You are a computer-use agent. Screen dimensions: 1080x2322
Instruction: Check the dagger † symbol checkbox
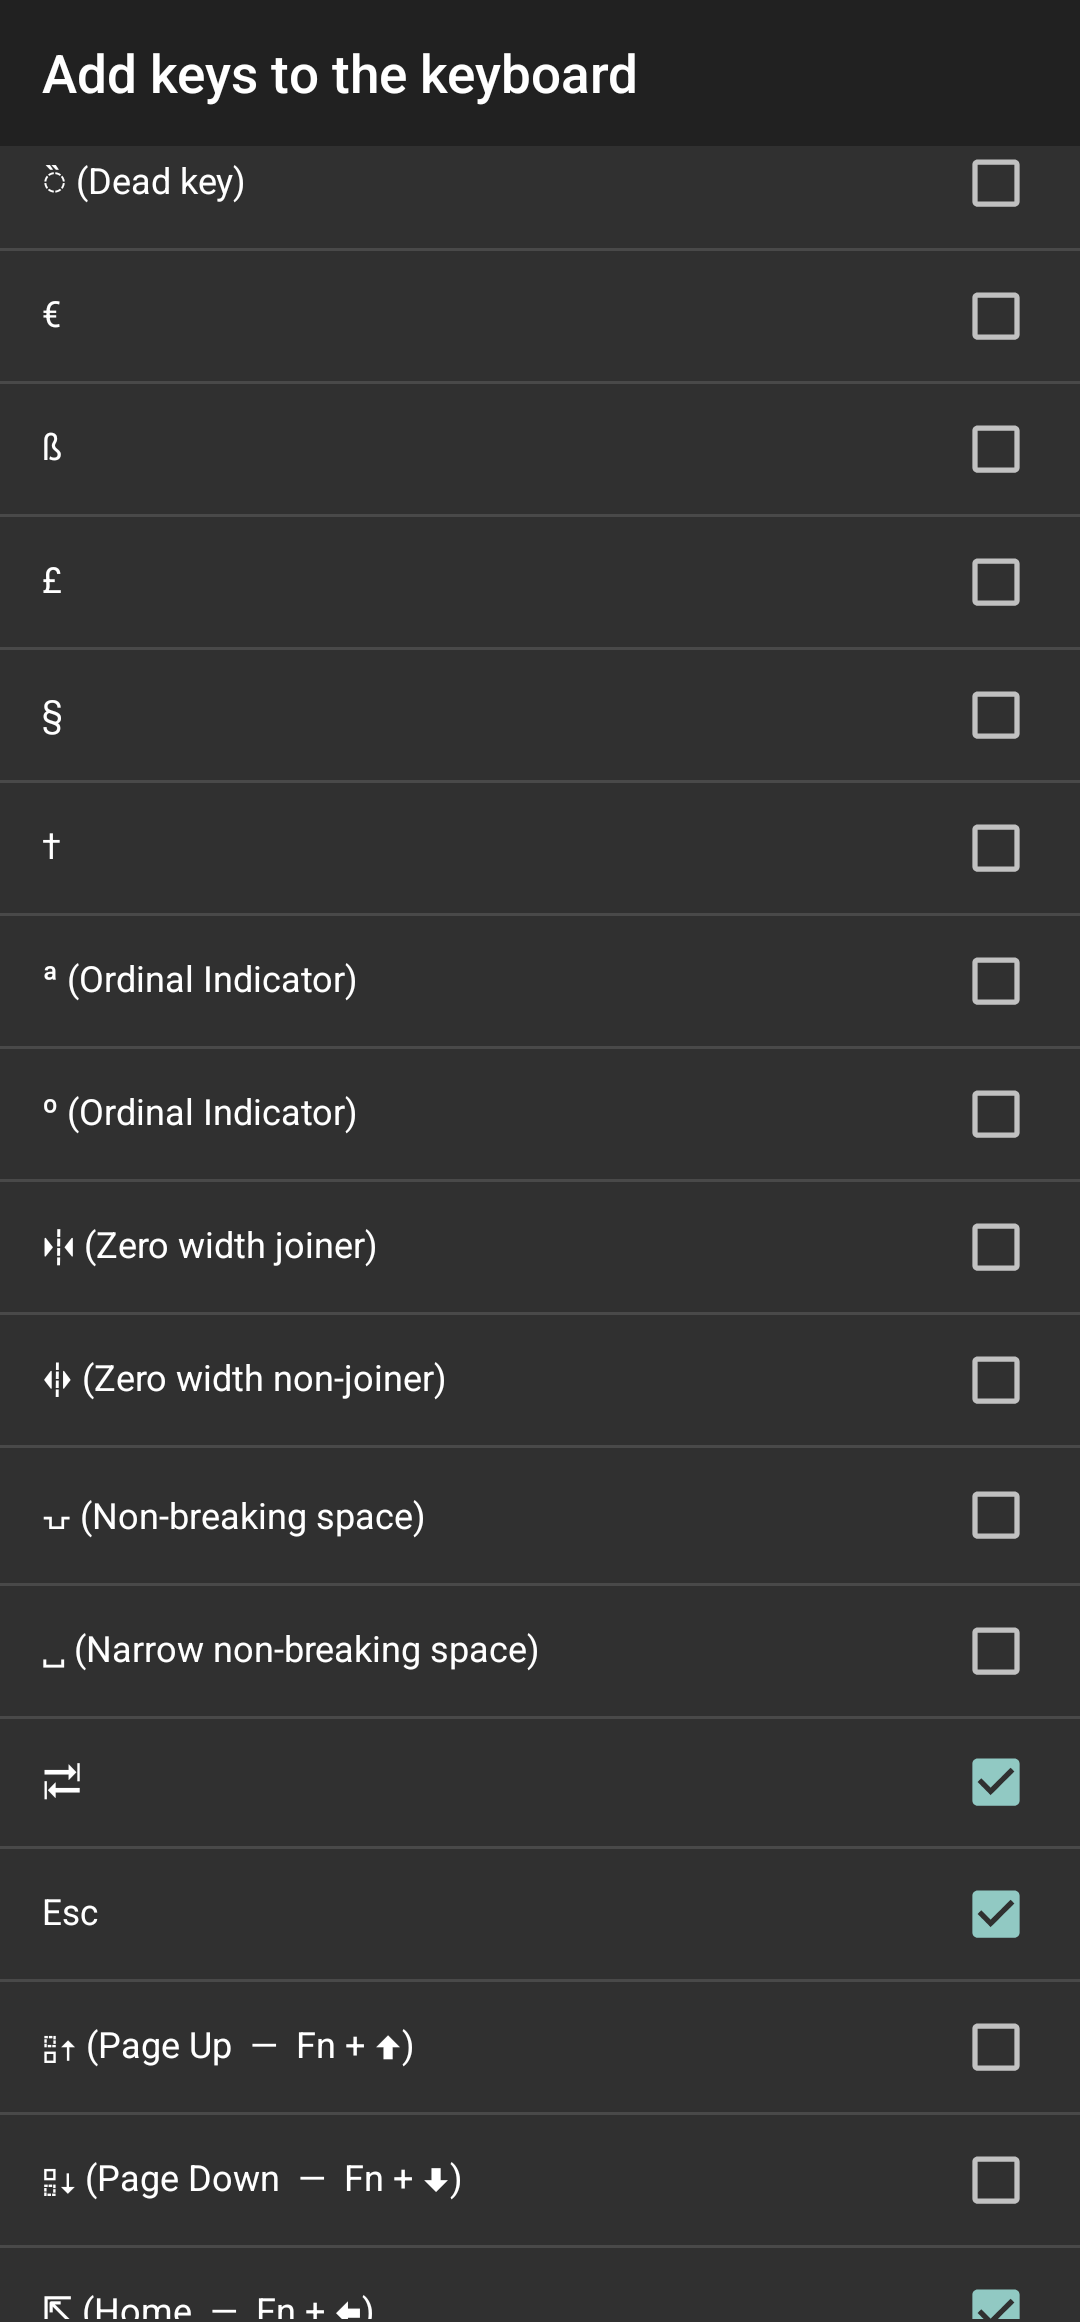(995, 848)
